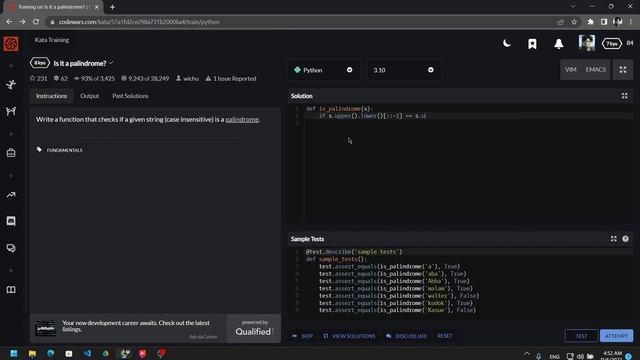This screenshot has width=640, height=360.
Task: Show hidden system tray icons
Action: [x=527, y=354]
